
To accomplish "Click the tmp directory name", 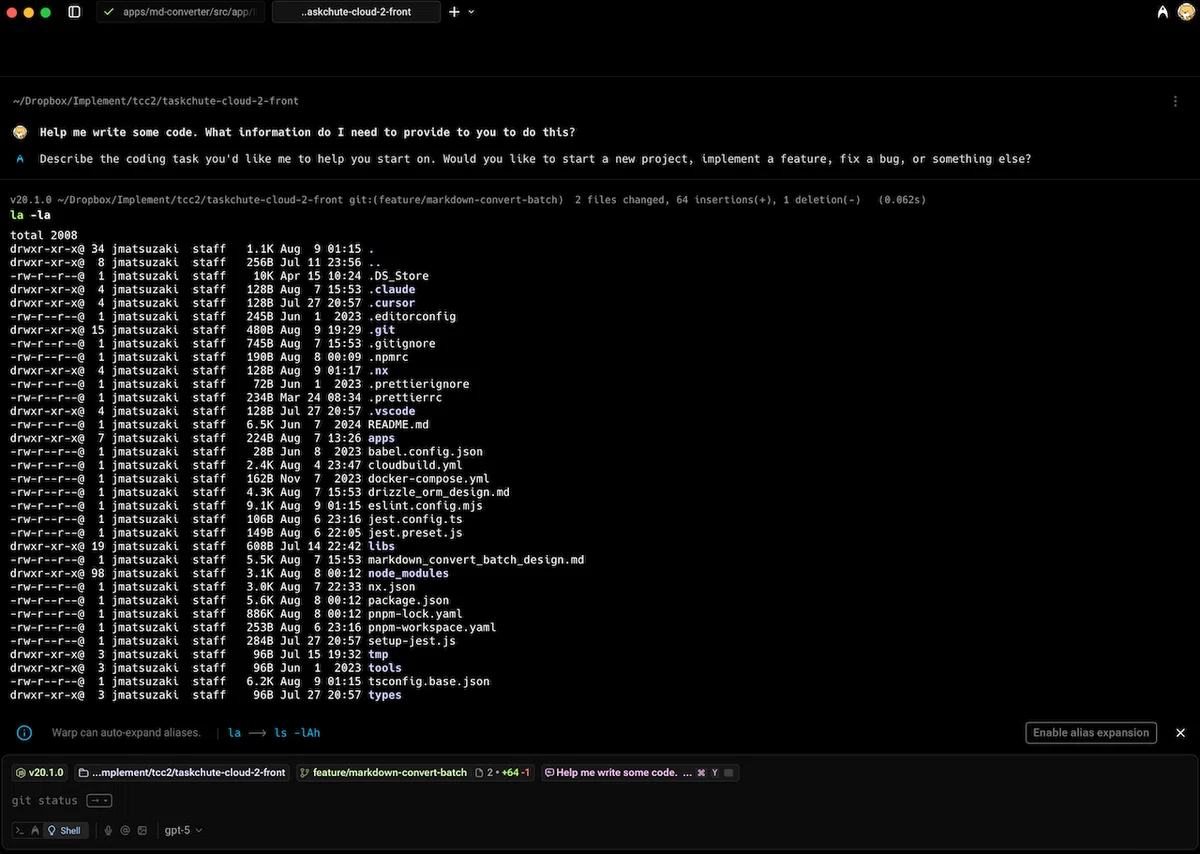I will pos(378,654).
